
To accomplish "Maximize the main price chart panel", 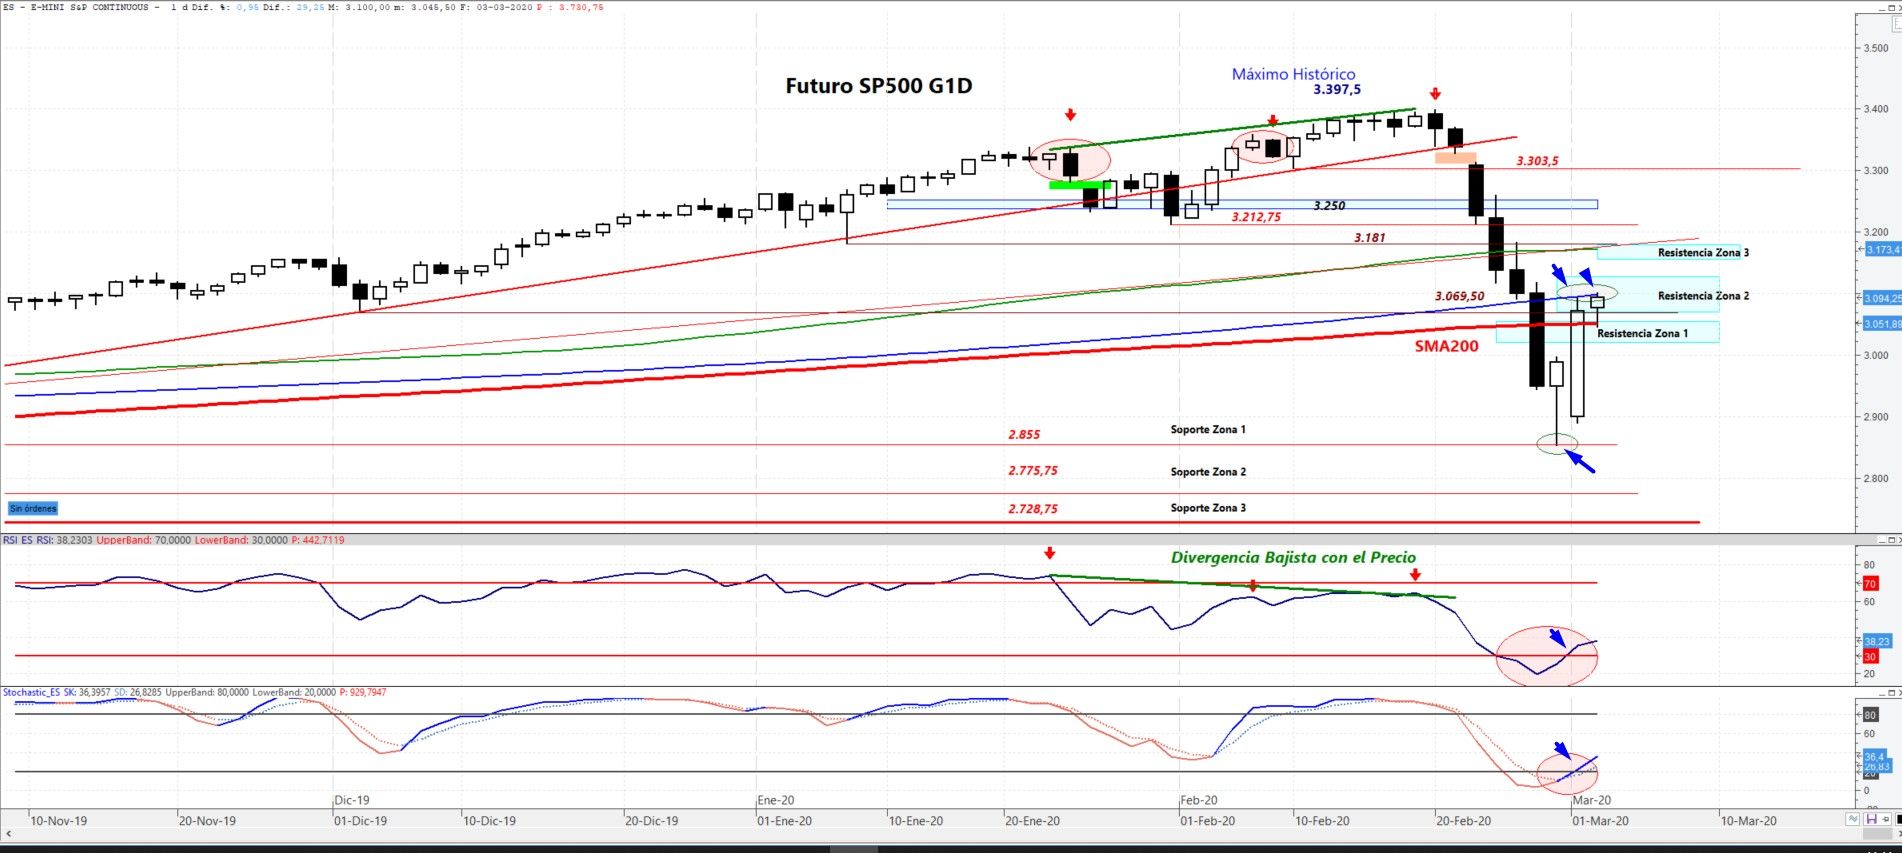I will point(1894,7).
